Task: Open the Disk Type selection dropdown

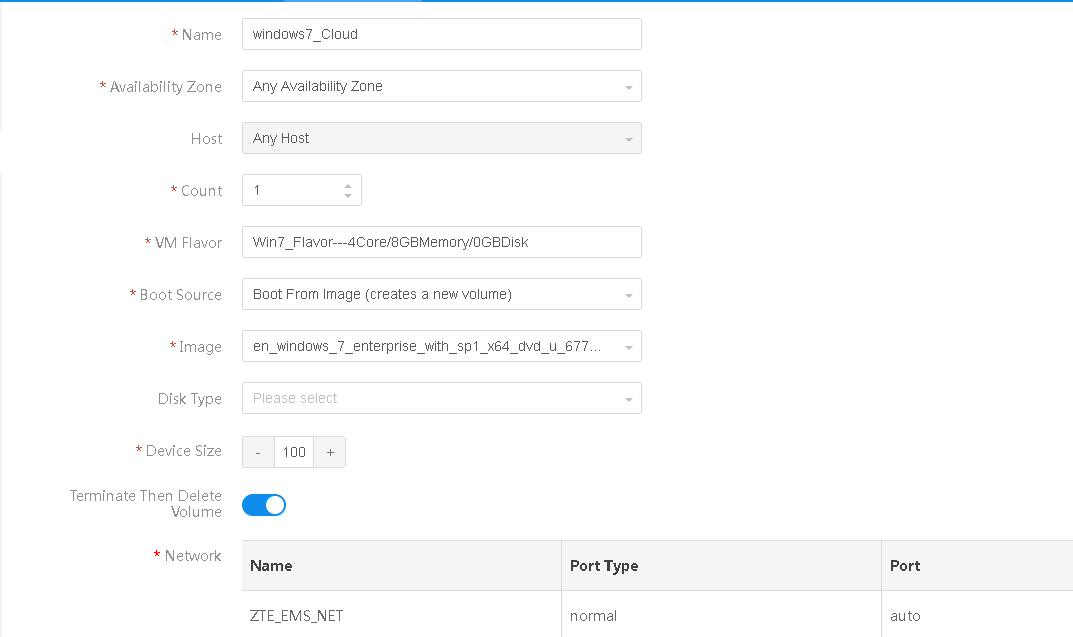Action: point(441,398)
